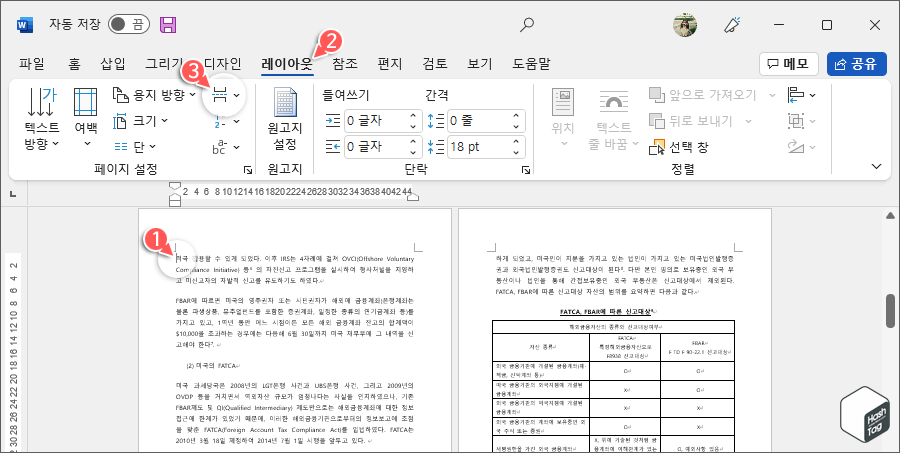Screen dimensions: 900x453
Task: Open the 파일 (File) tab
Action: 32,64
